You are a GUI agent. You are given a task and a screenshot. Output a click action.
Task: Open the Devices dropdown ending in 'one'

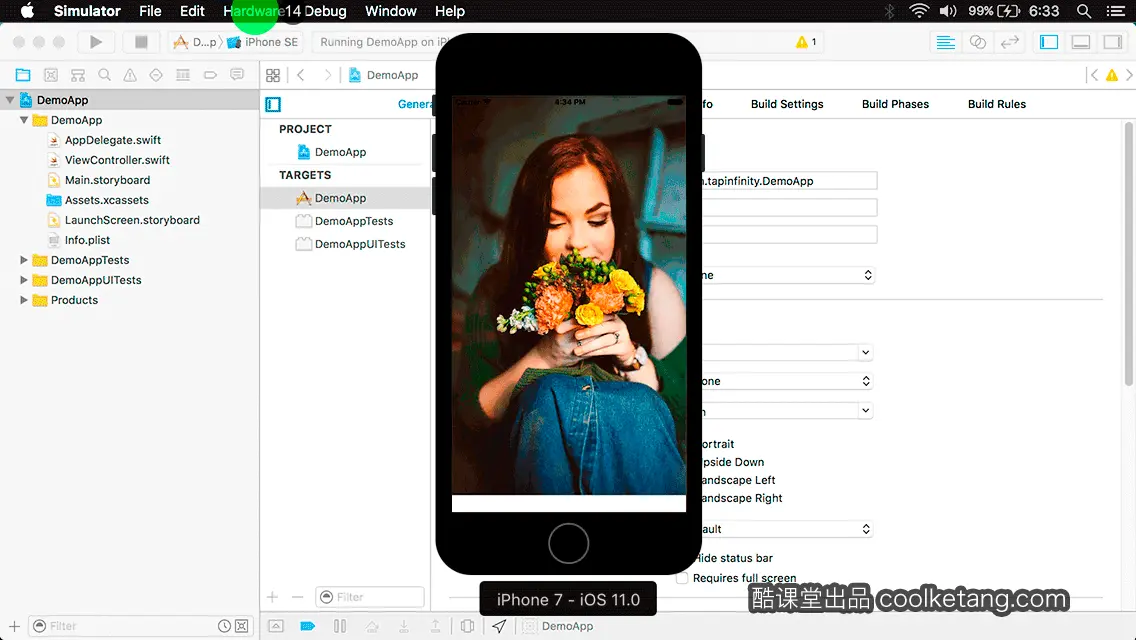[787, 381]
